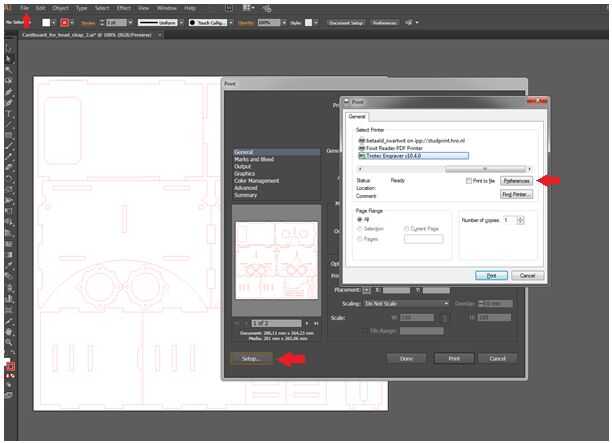Select the Magic Wand tool
The width and height of the screenshot is (612, 443).
pos(9,70)
